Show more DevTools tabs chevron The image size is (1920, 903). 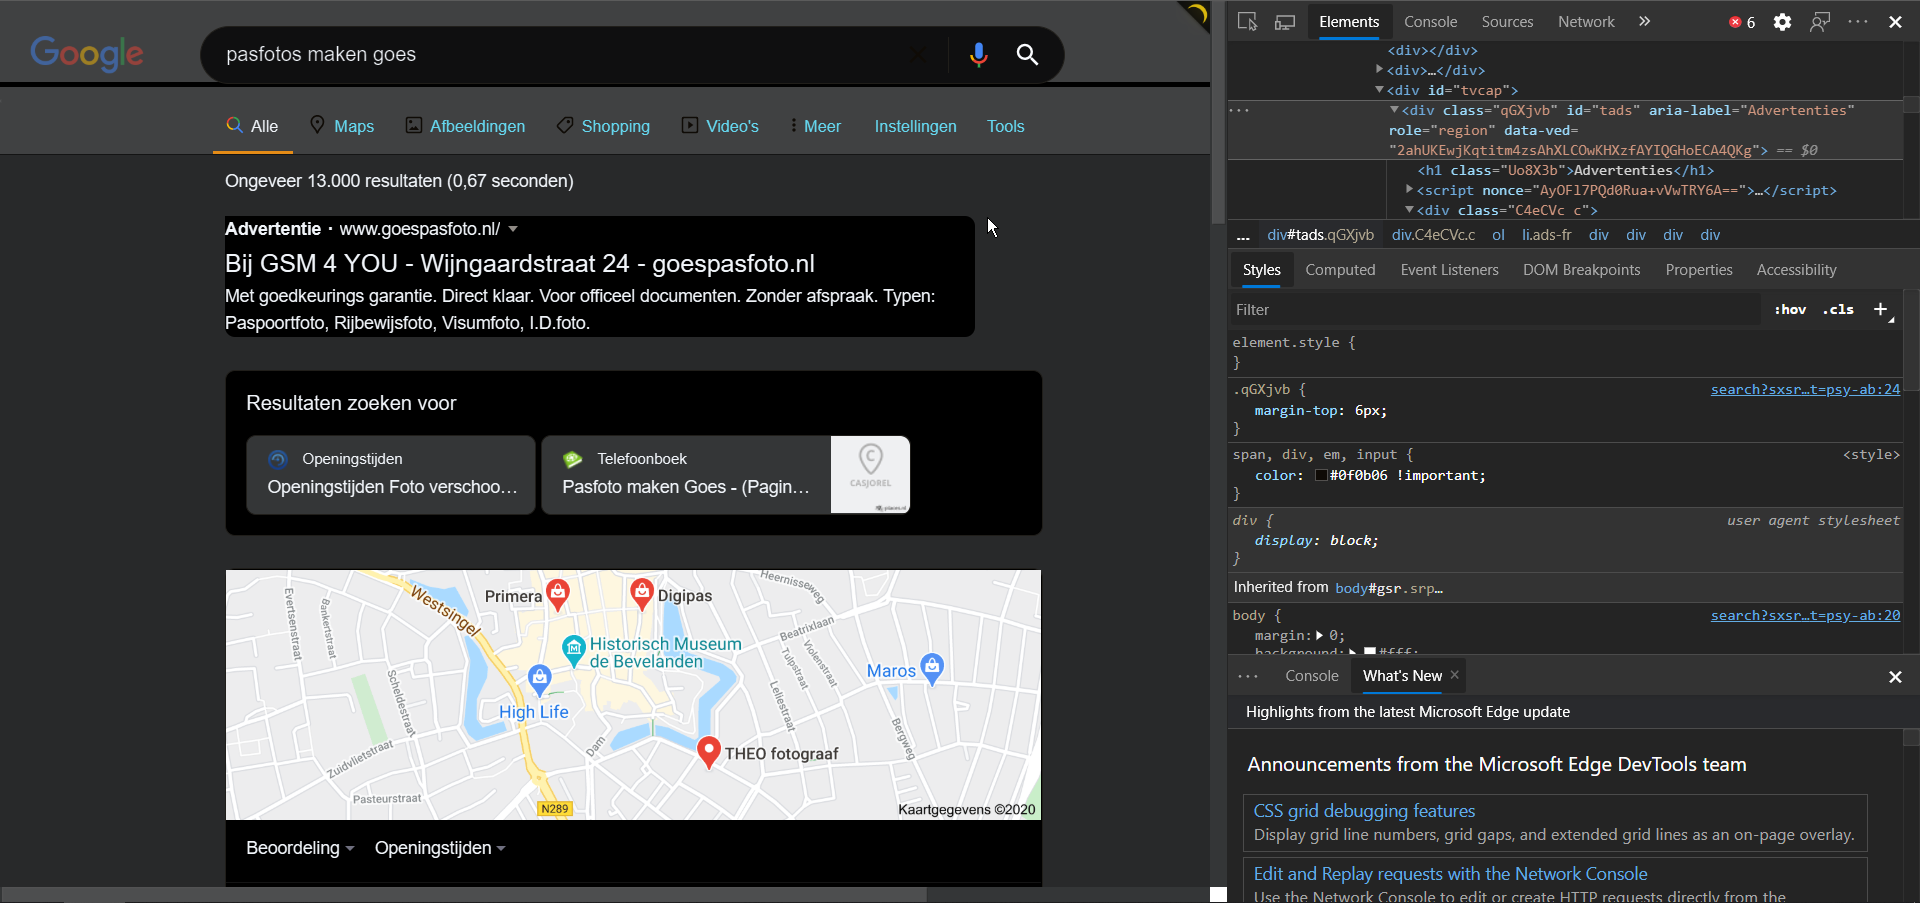coord(1645,22)
